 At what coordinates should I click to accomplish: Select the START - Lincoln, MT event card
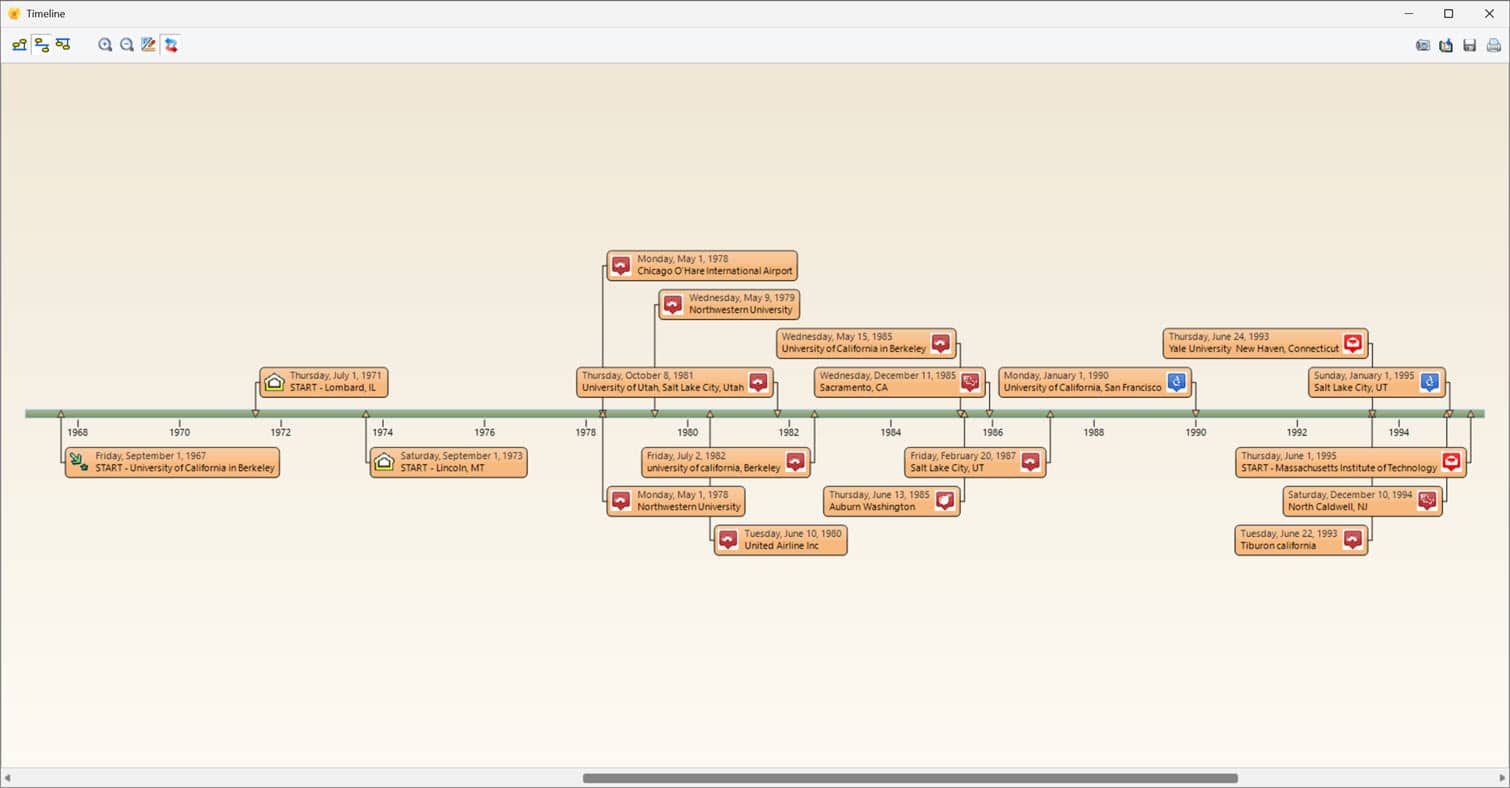pyautogui.click(x=448, y=462)
